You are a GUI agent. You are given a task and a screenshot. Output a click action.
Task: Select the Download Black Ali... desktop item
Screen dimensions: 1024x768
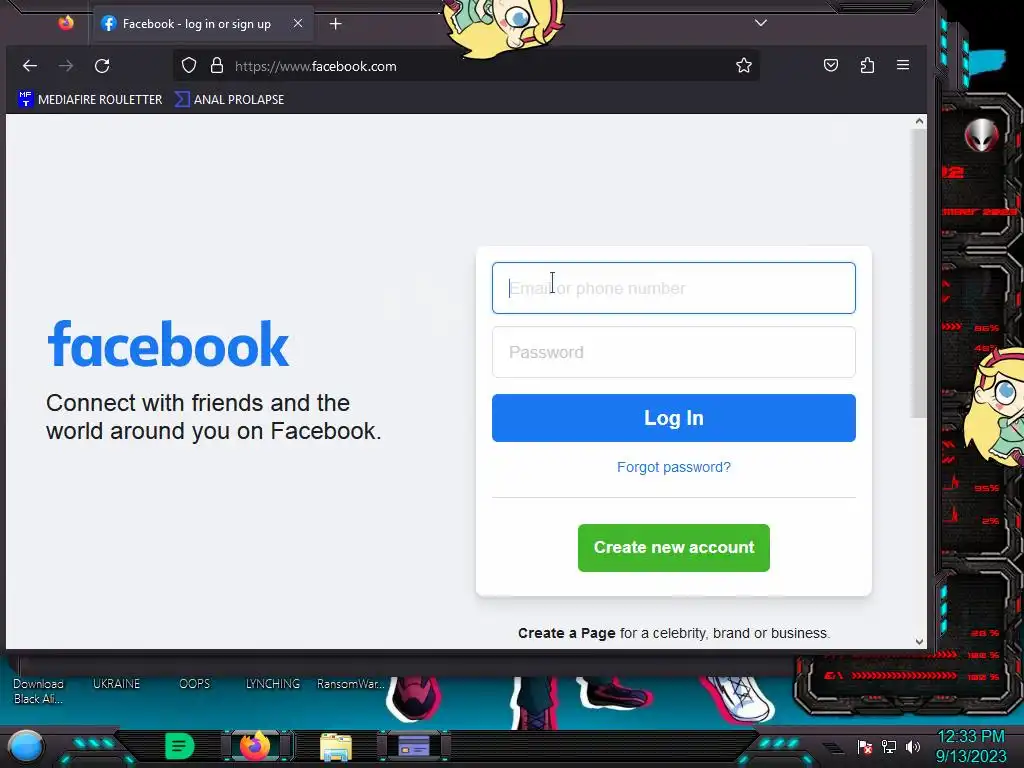click(39, 691)
